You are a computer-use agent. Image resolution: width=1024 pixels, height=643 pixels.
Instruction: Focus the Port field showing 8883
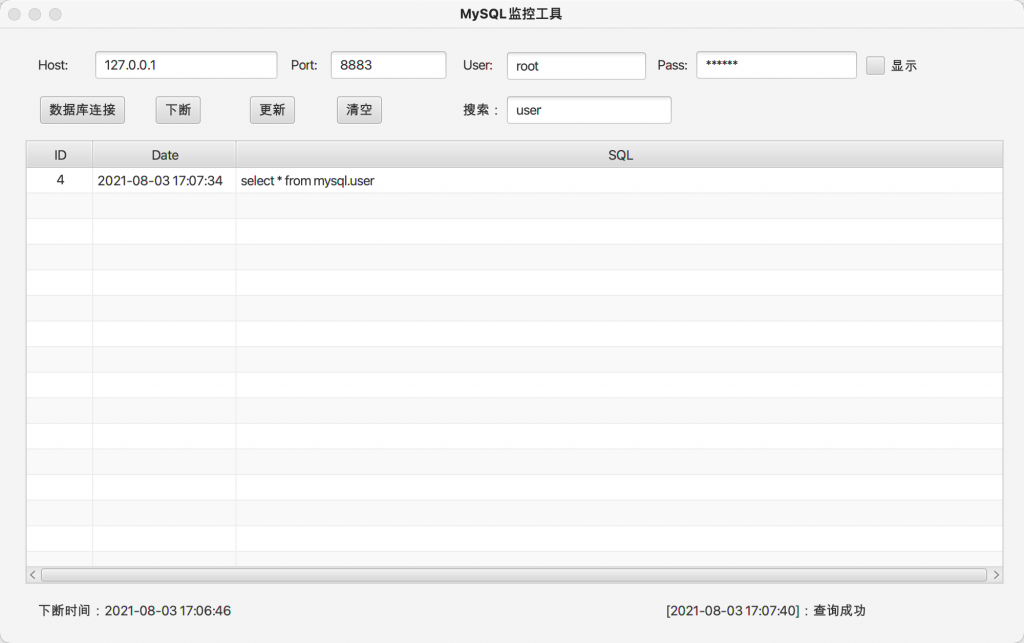(x=389, y=65)
